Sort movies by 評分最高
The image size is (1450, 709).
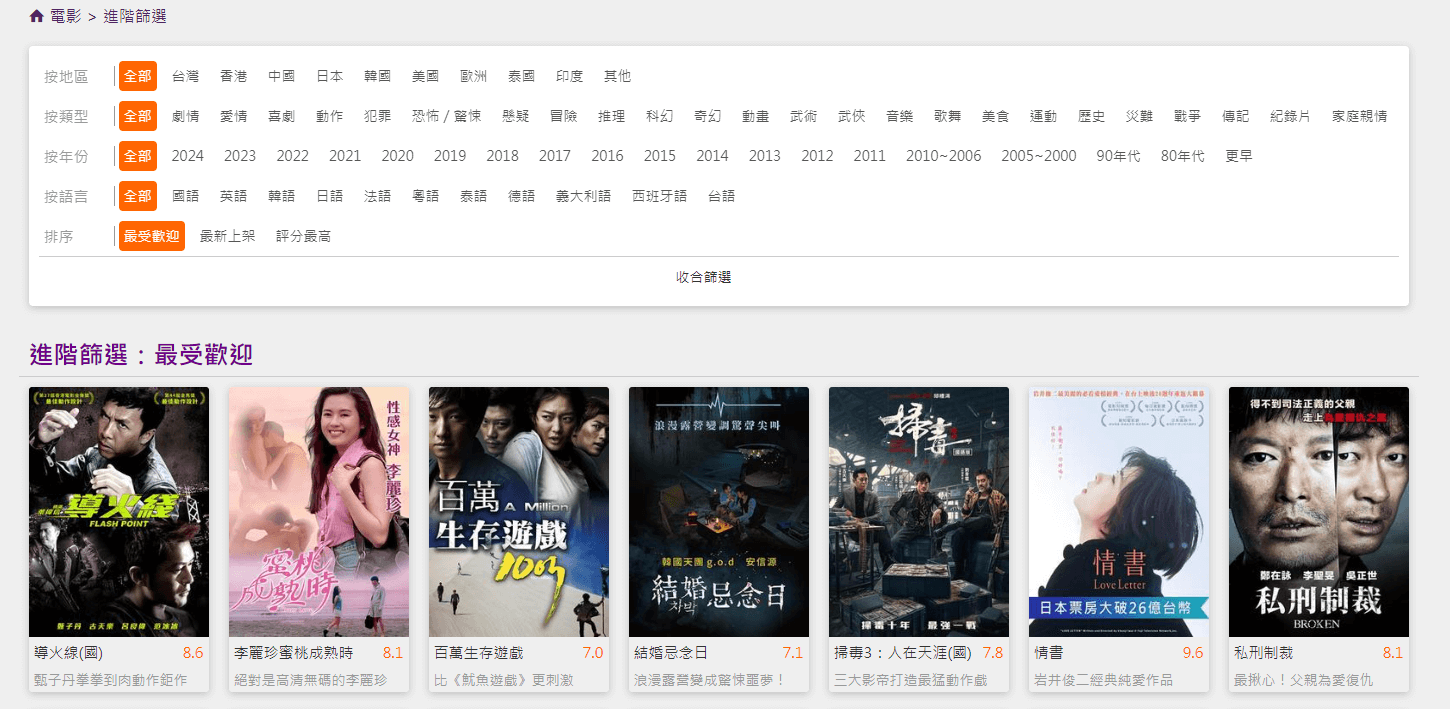(305, 236)
